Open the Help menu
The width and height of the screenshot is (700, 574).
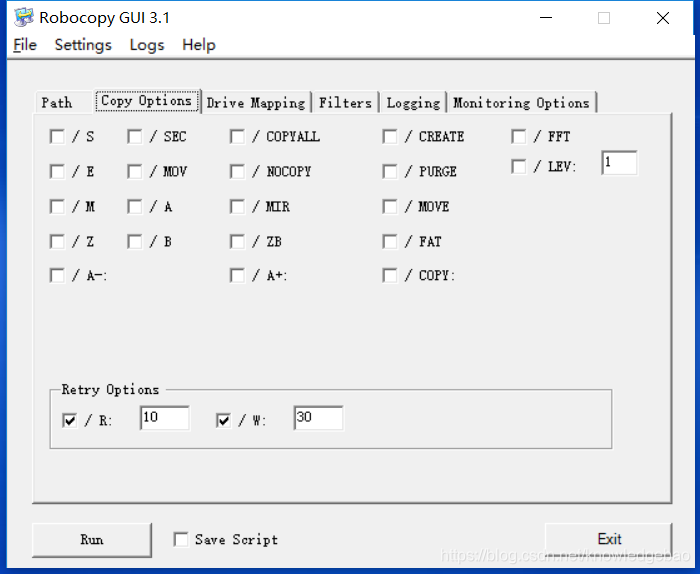pos(199,45)
